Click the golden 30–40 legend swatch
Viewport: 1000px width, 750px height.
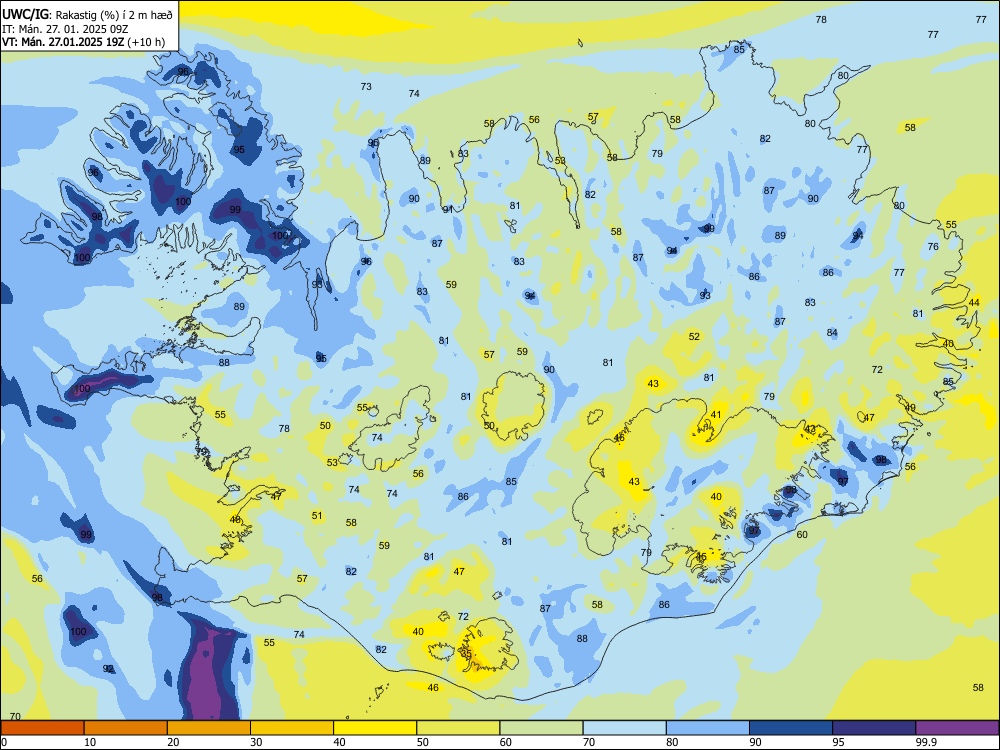pyautogui.click(x=292, y=728)
